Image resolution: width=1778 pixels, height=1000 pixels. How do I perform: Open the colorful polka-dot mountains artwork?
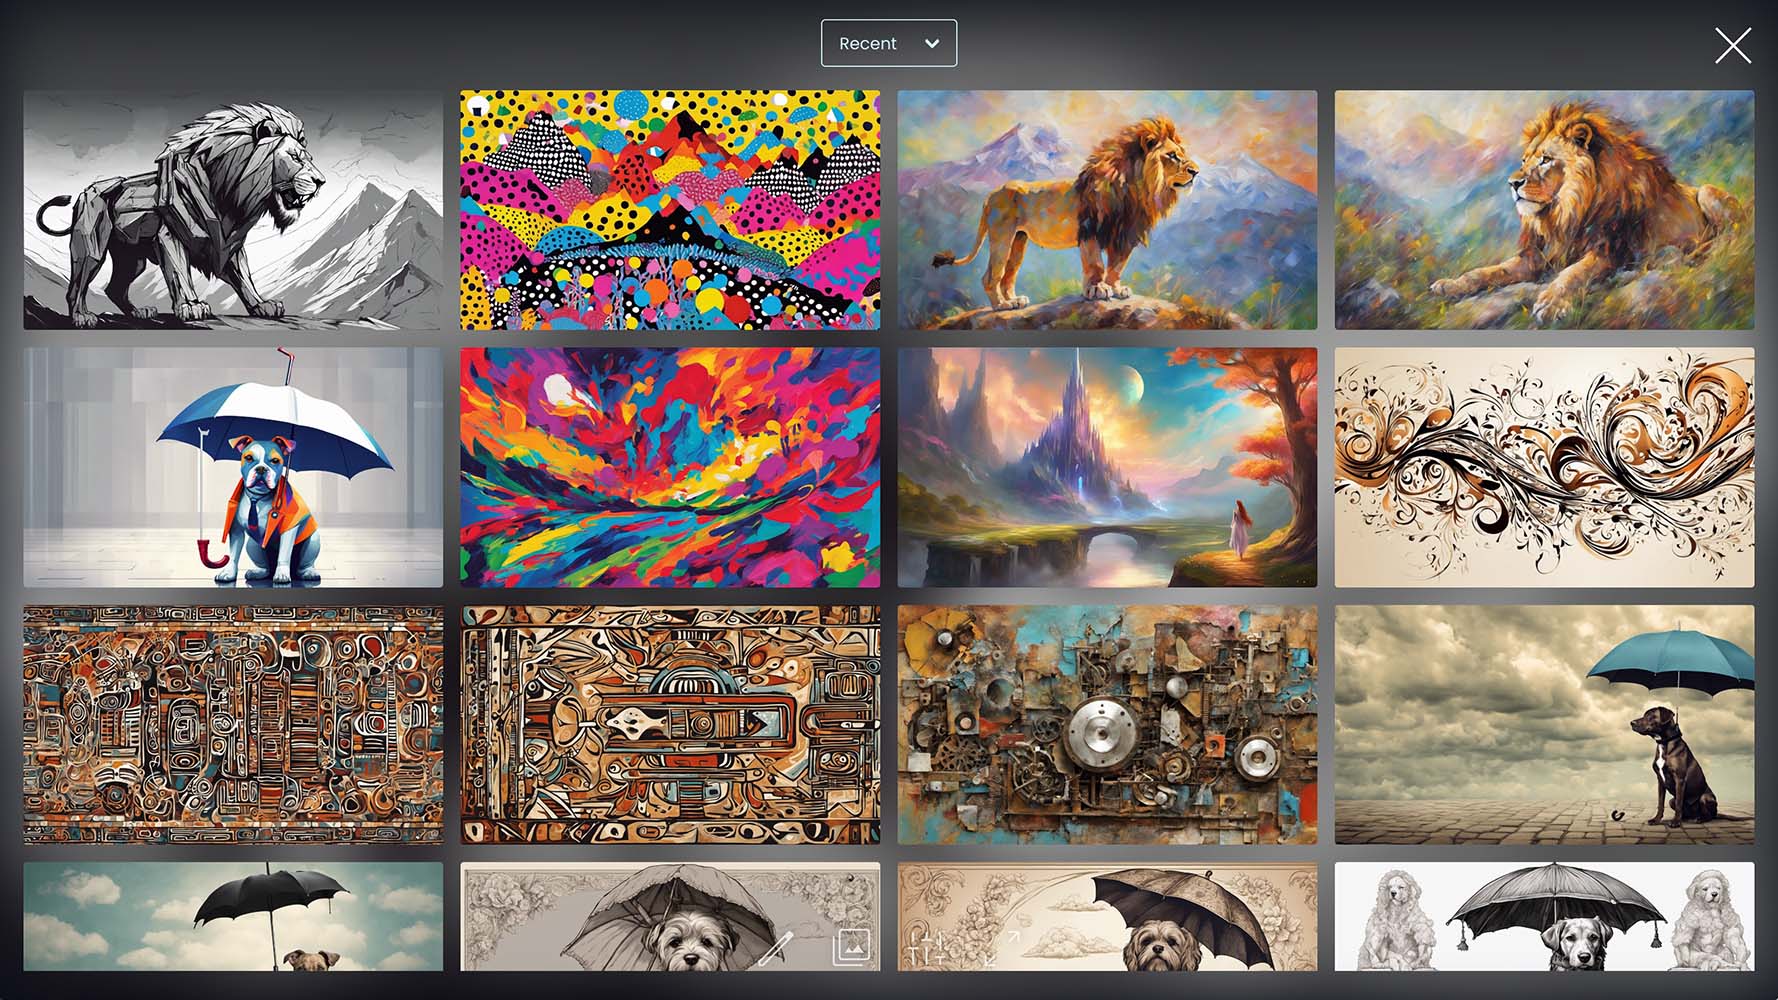pos(670,210)
